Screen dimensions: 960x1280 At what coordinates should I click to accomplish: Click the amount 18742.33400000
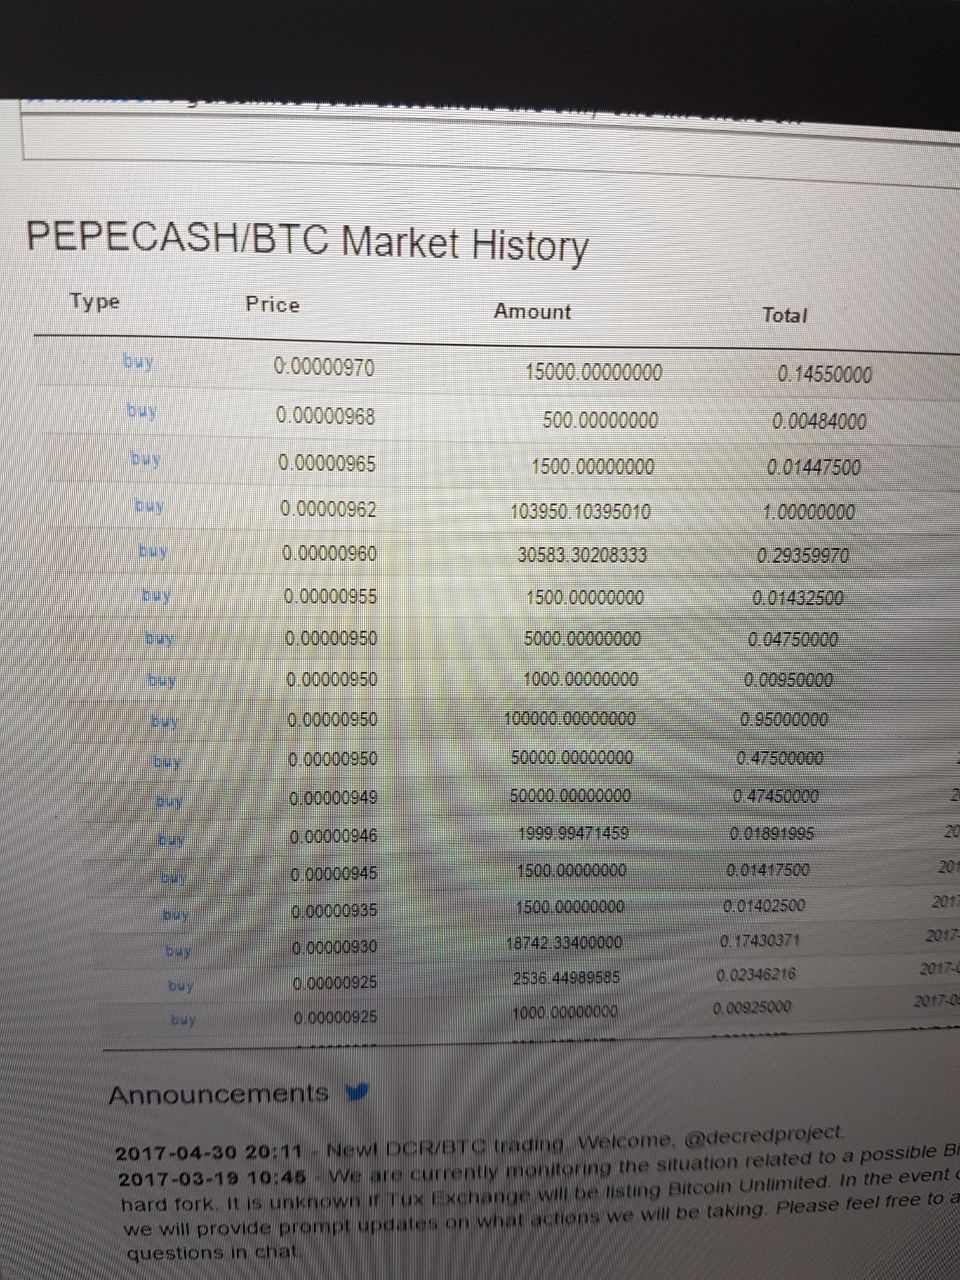pos(565,942)
